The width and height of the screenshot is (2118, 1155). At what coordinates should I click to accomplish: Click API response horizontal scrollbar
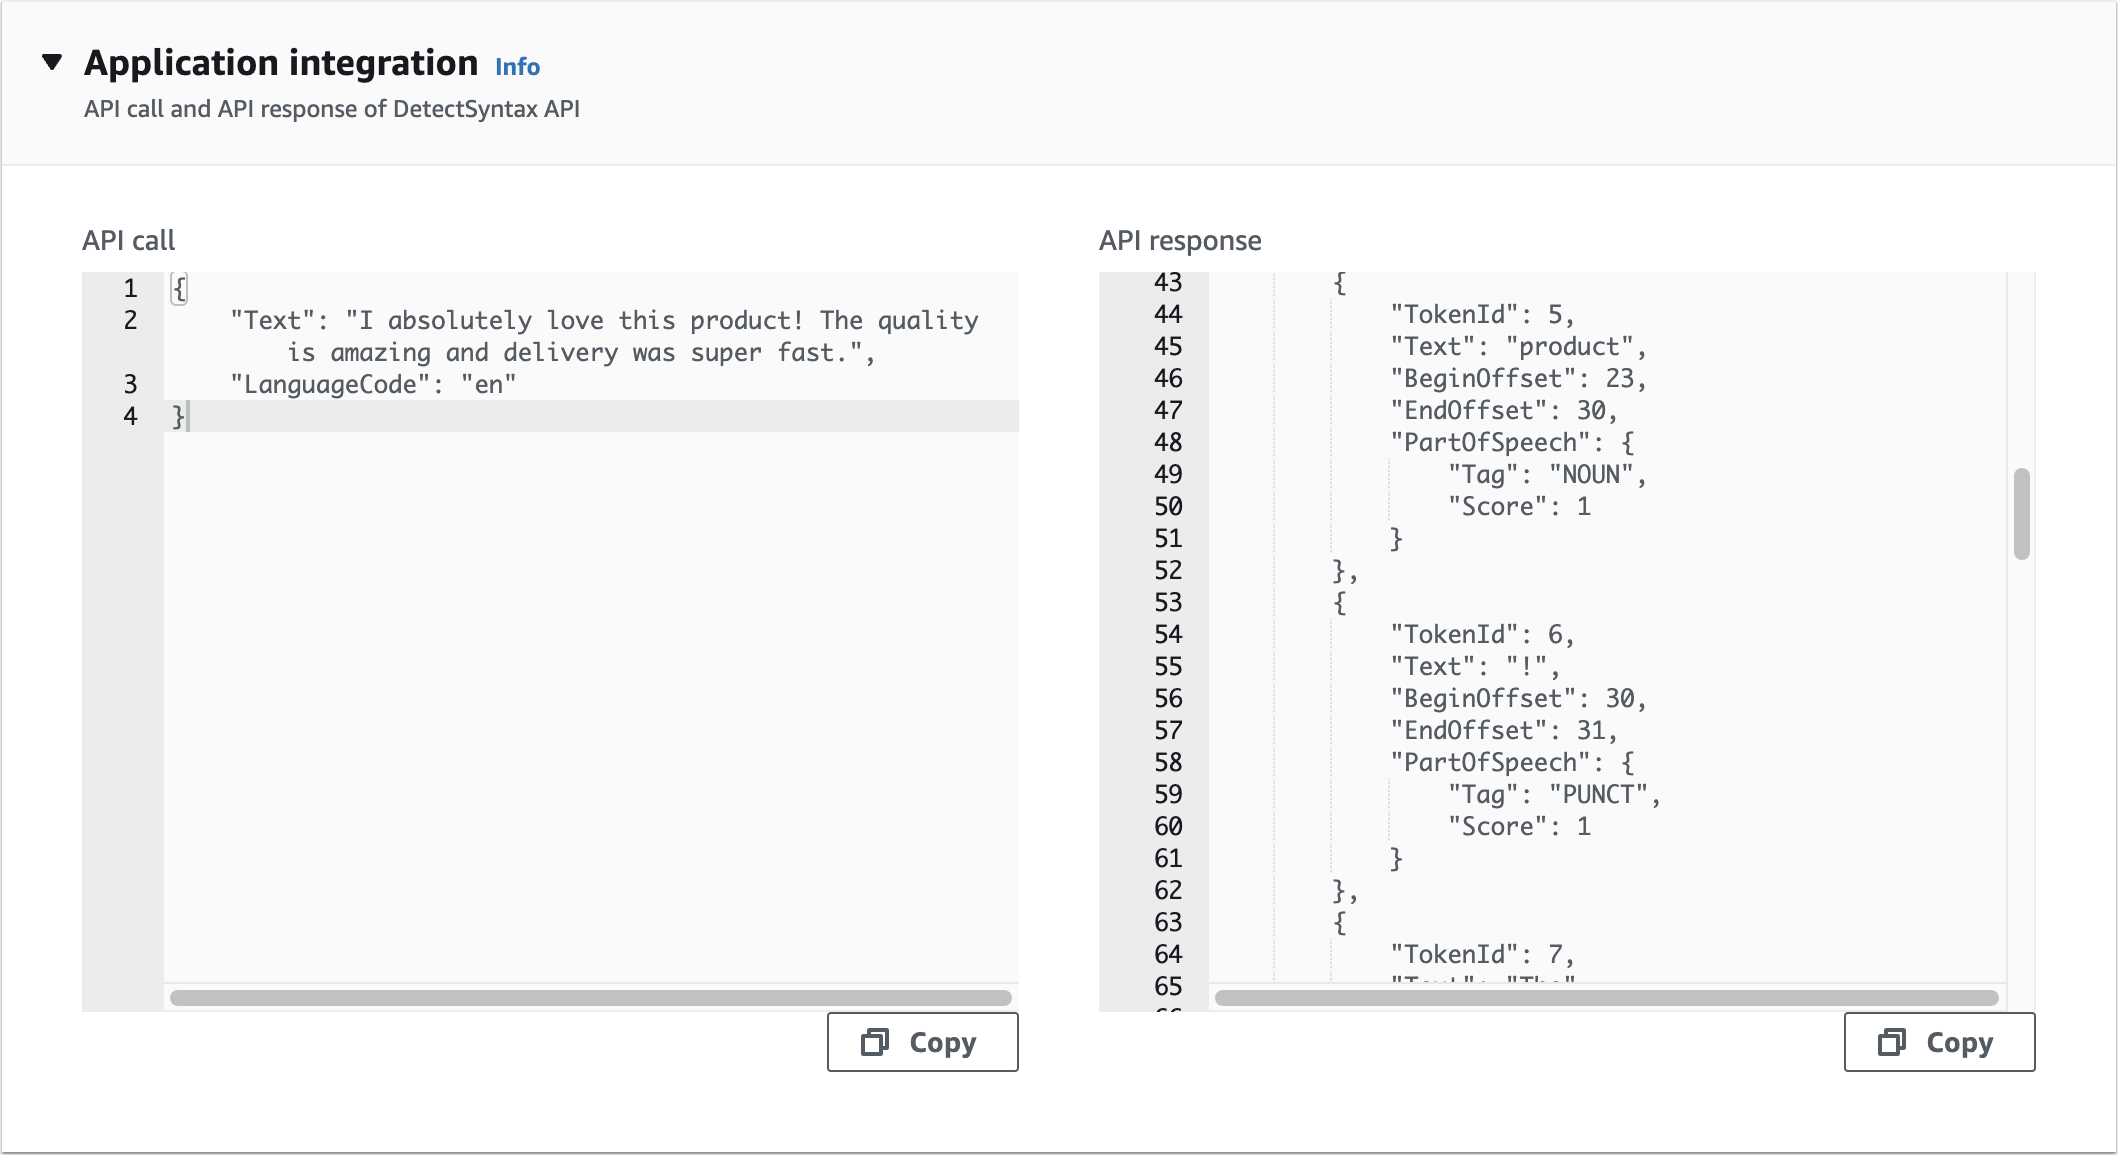tap(1606, 997)
